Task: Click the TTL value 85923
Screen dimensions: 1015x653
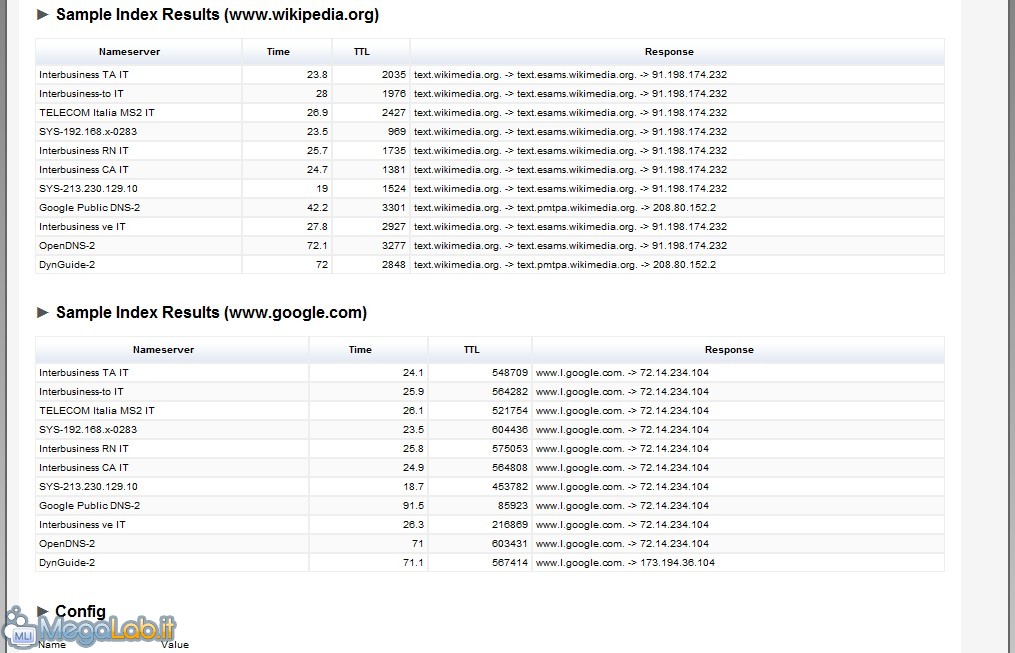Action: [513, 505]
